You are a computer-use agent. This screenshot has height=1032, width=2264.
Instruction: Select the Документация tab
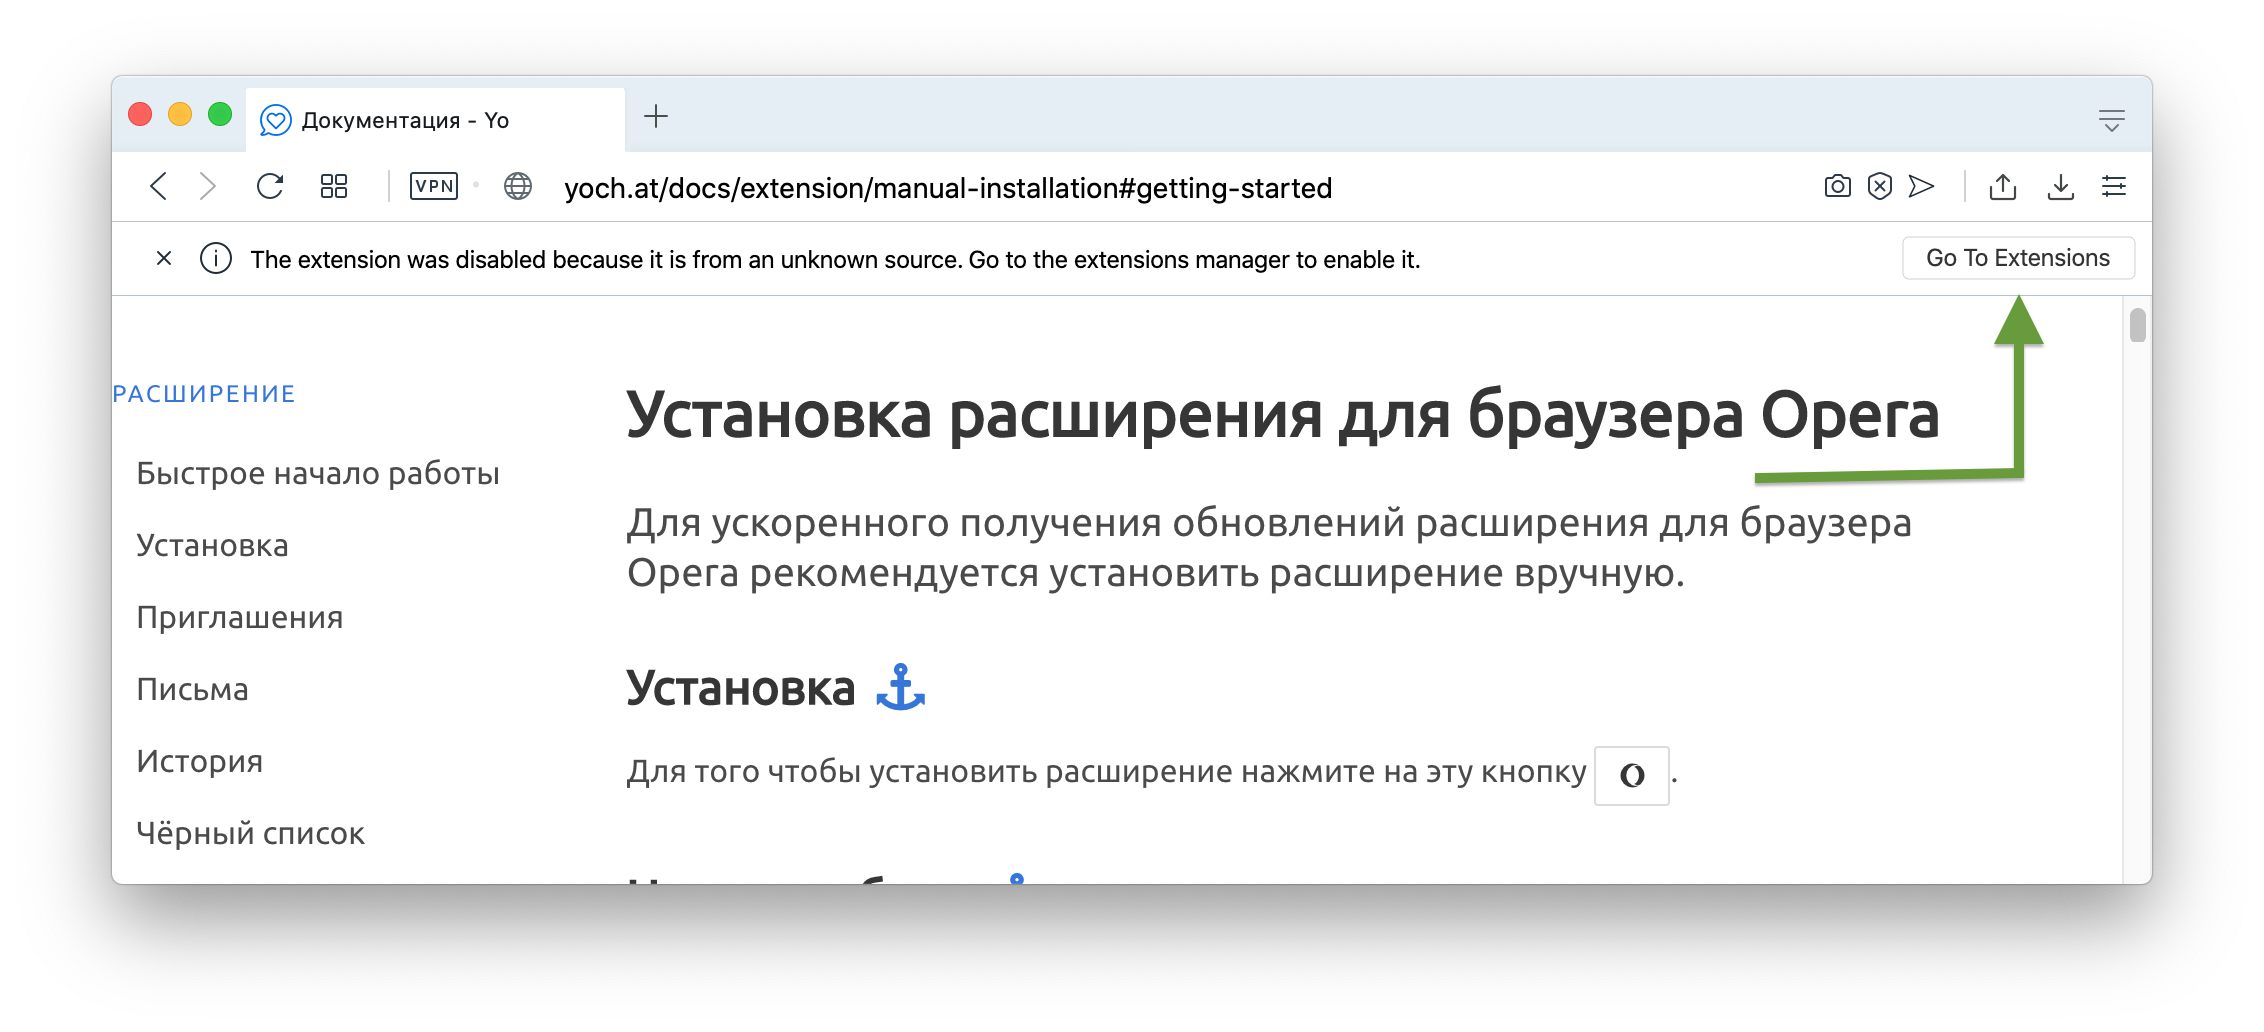point(436,120)
